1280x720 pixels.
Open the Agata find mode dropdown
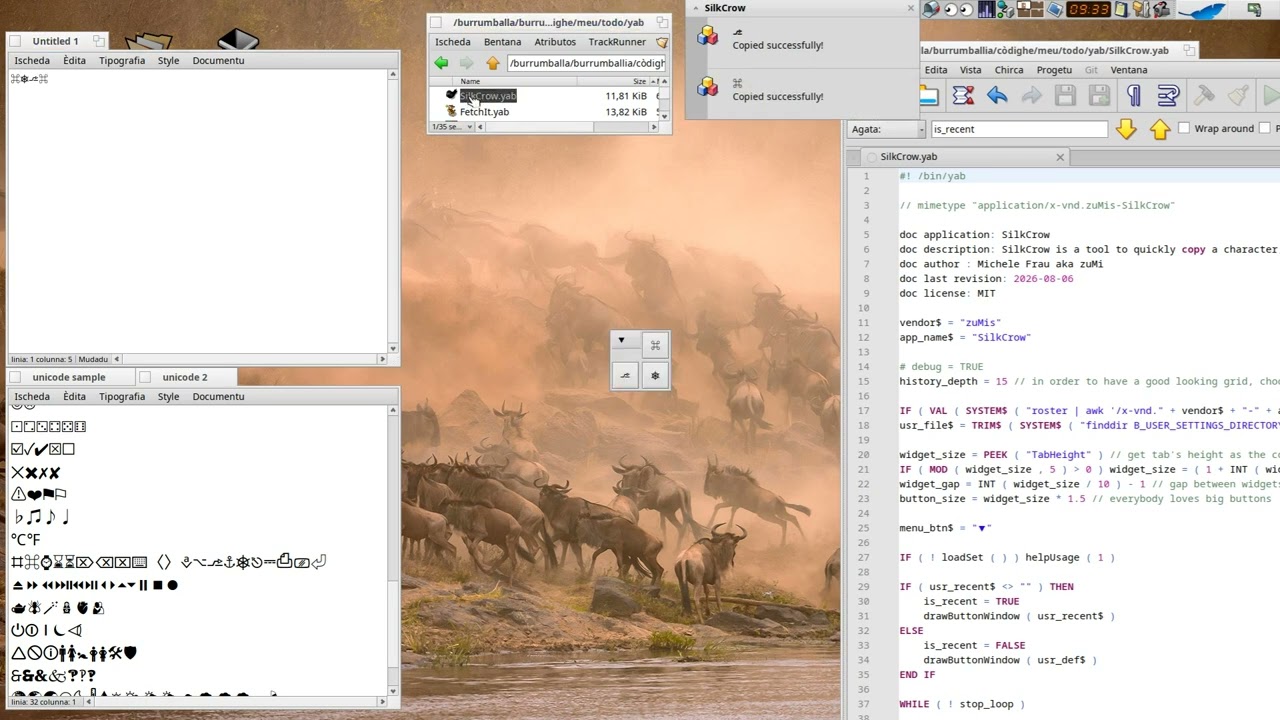[x=886, y=129]
